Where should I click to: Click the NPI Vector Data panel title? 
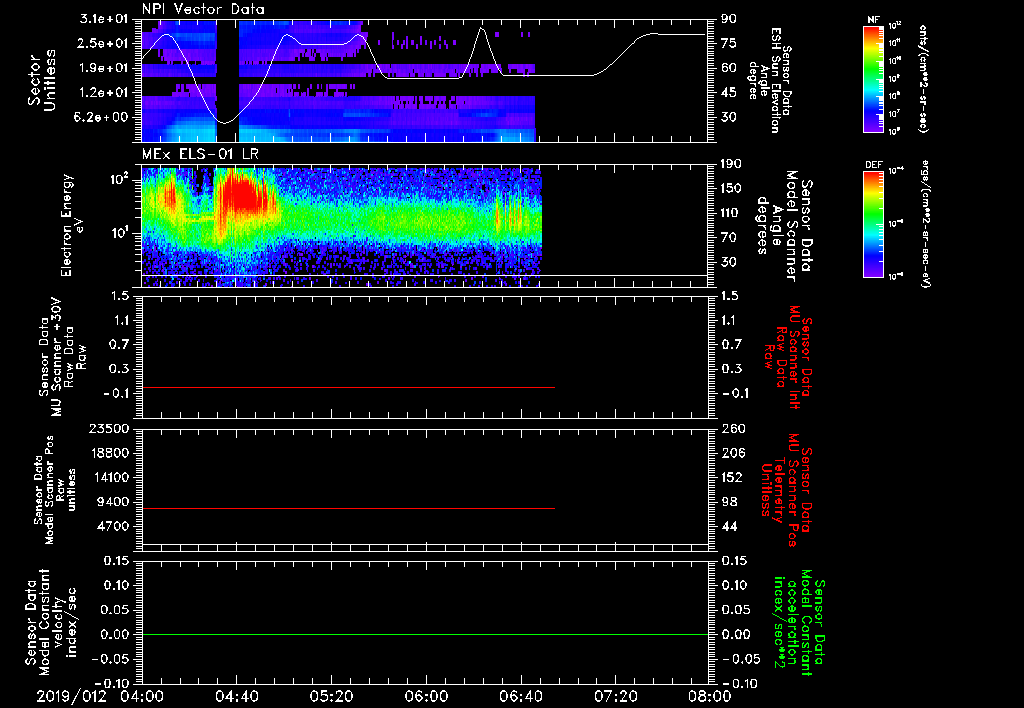point(203,9)
